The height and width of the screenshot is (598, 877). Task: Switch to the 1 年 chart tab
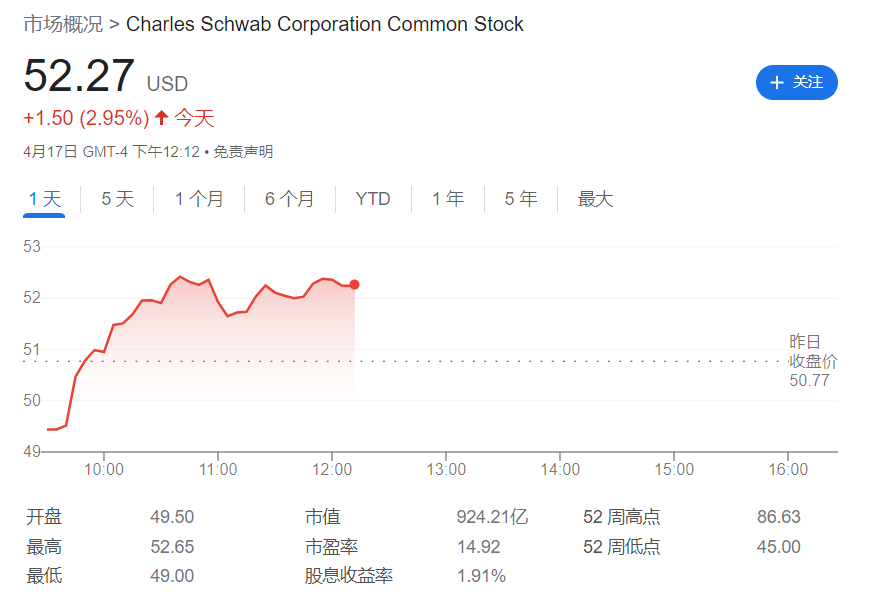pos(448,199)
